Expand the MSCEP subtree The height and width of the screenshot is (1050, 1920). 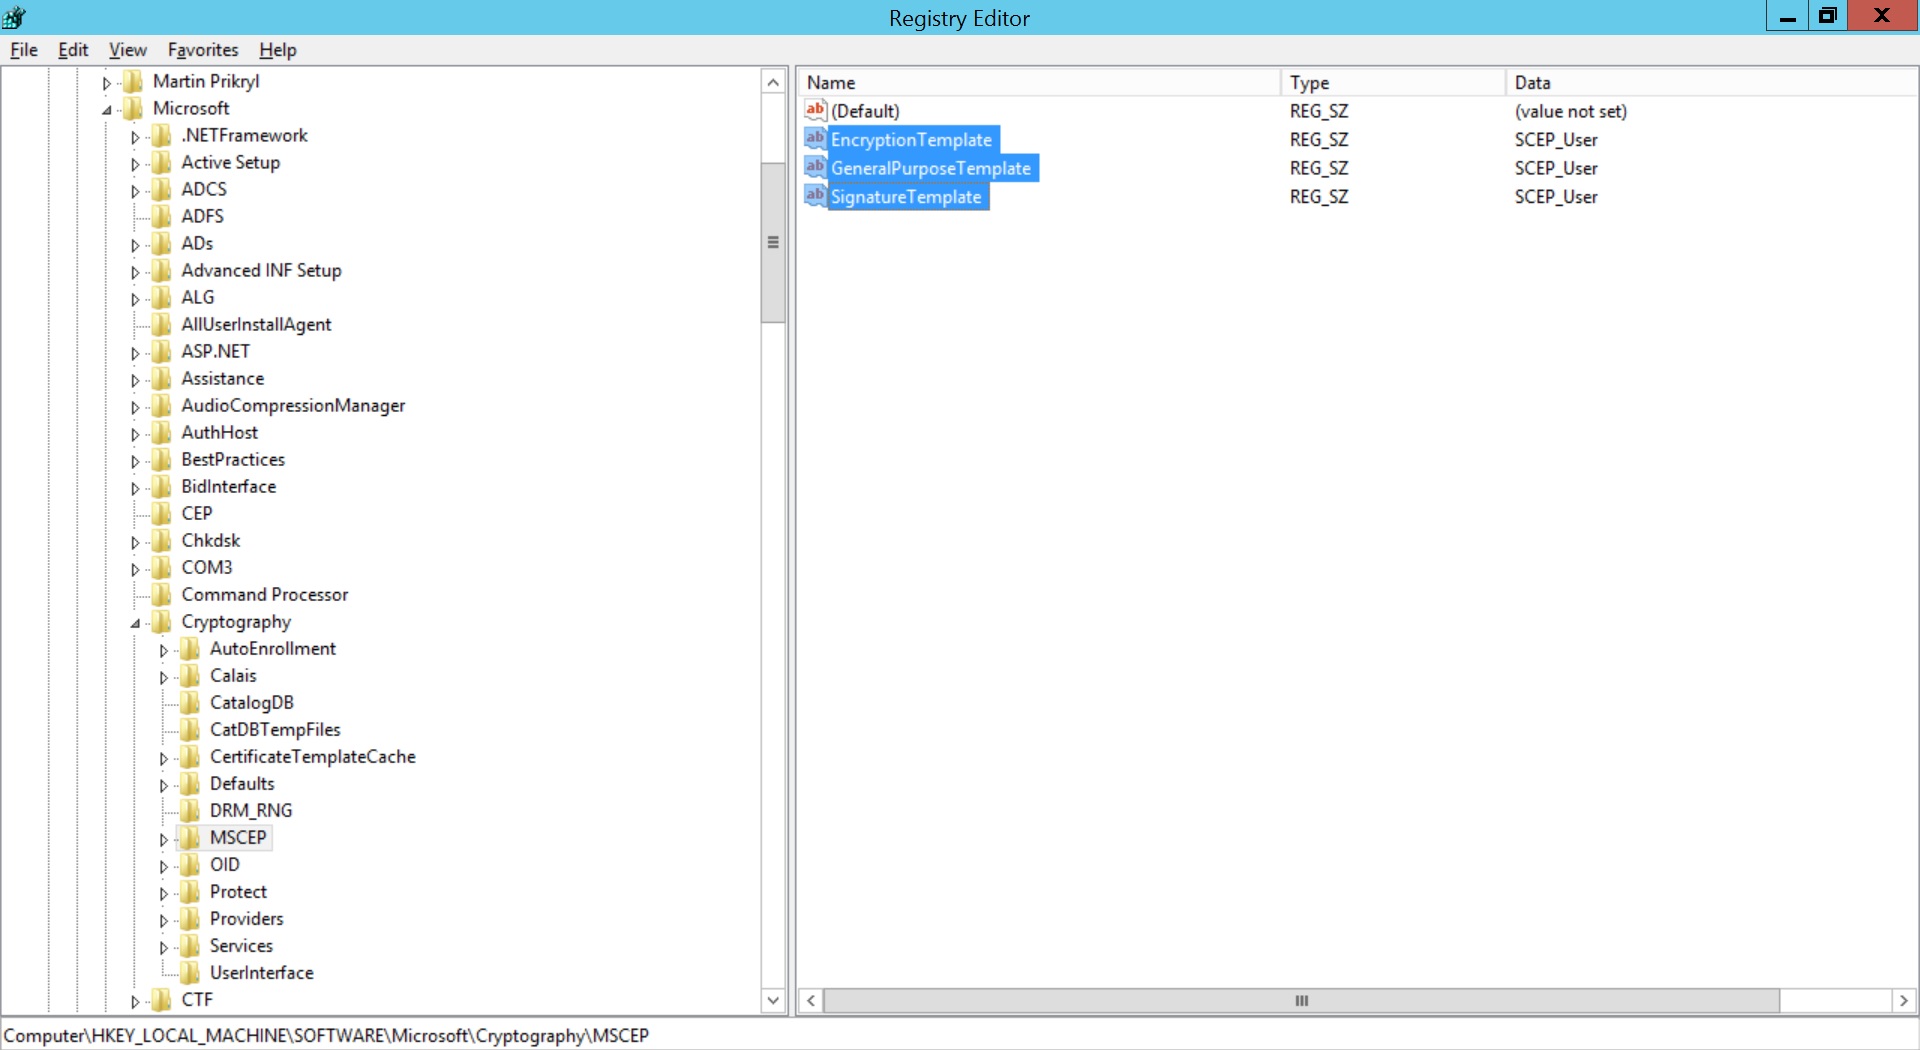[x=165, y=838]
